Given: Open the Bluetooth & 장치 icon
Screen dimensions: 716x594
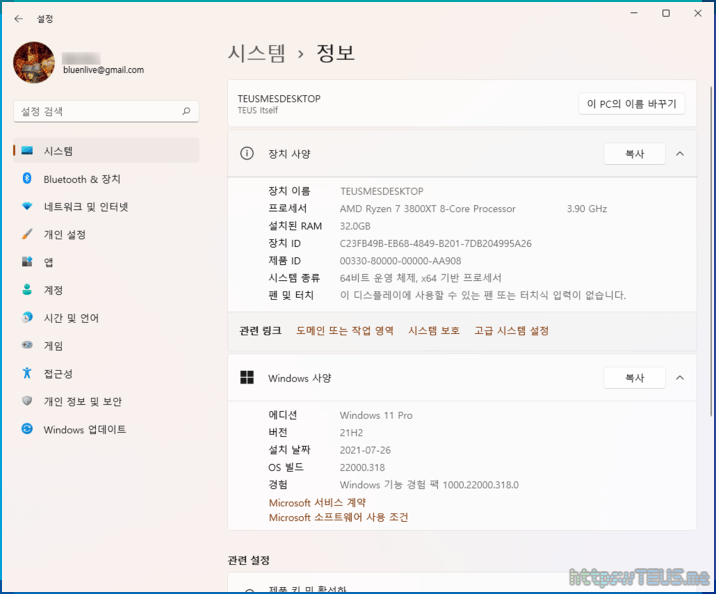Looking at the screenshot, I should click(27, 179).
